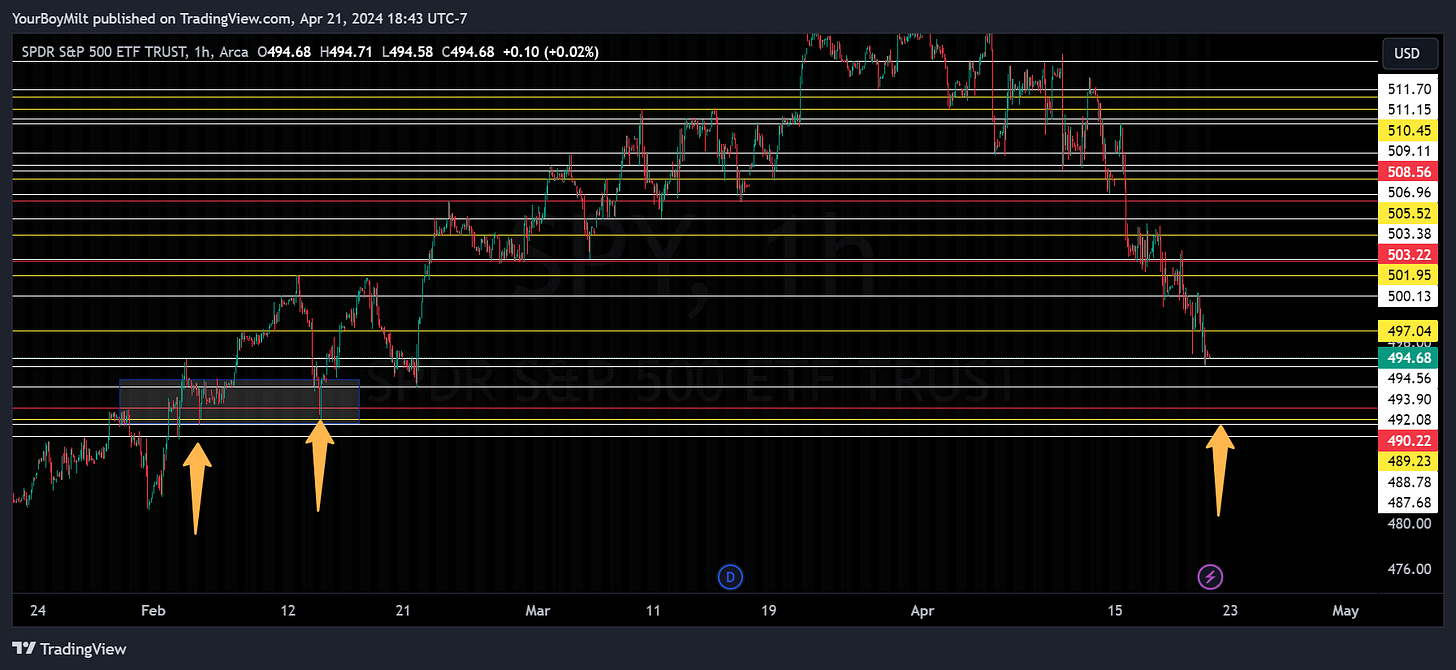Click the 12 date on time axis

(289, 610)
